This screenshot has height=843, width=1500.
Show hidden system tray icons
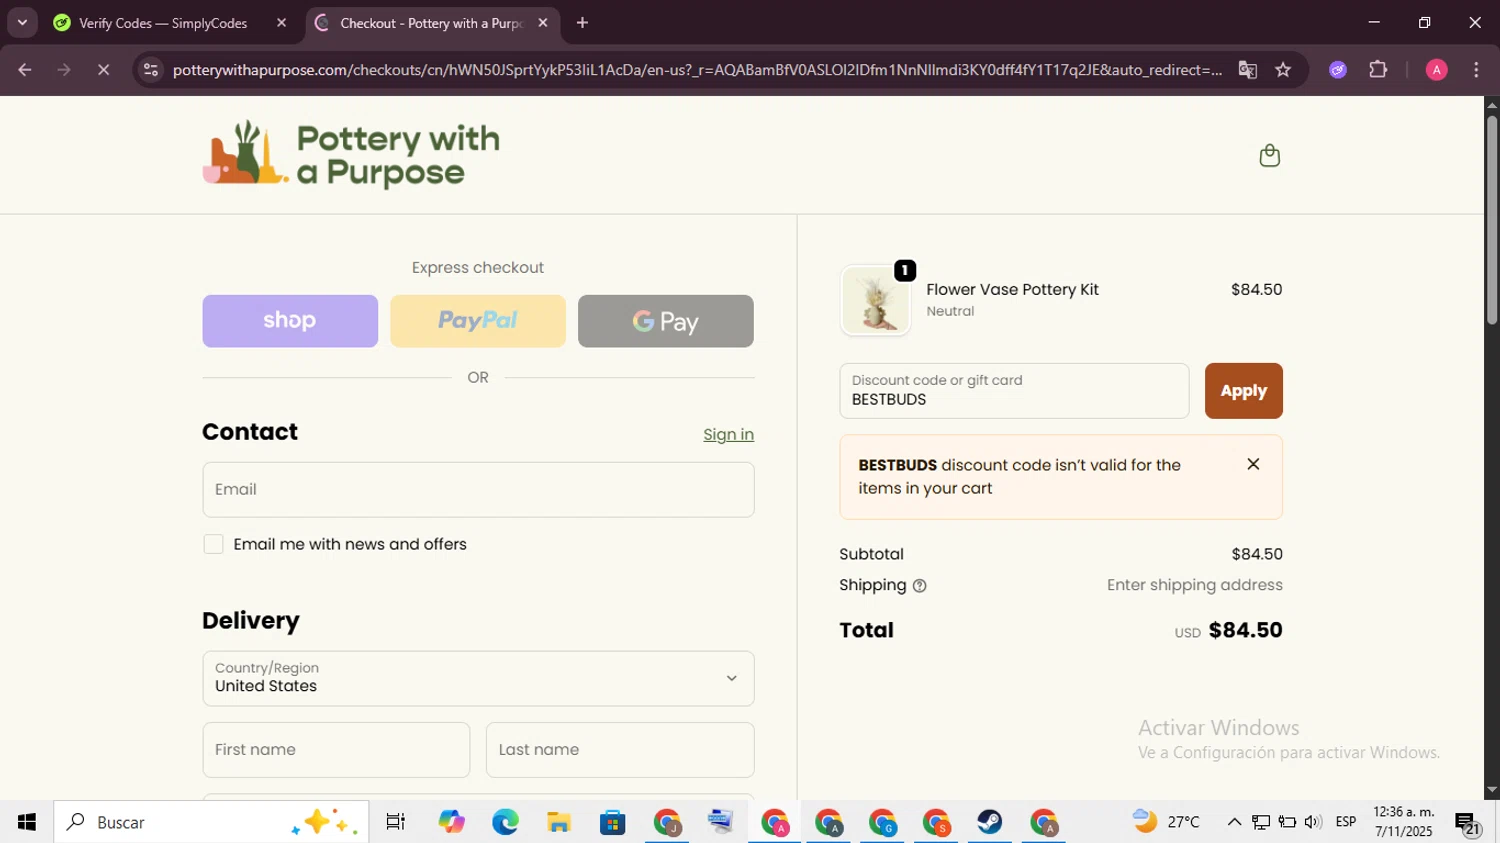pyautogui.click(x=1234, y=822)
